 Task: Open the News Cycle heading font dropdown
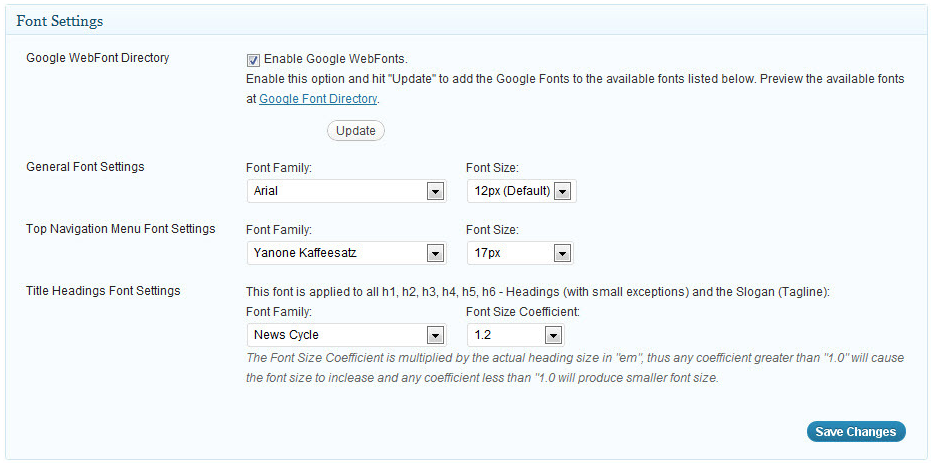(x=346, y=335)
